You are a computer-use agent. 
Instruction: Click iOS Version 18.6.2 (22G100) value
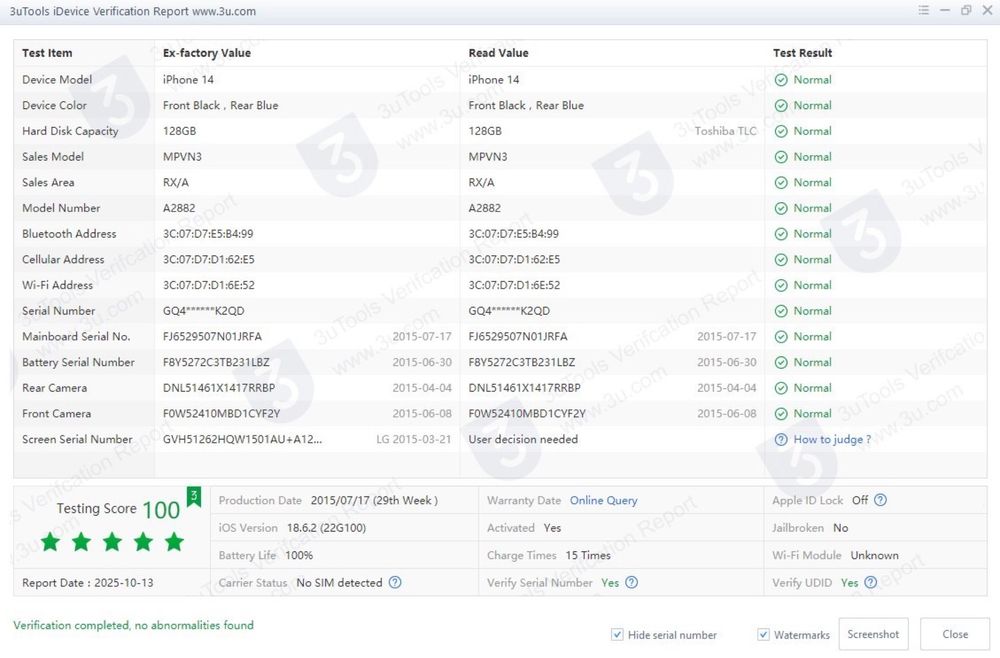tap(327, 528)
